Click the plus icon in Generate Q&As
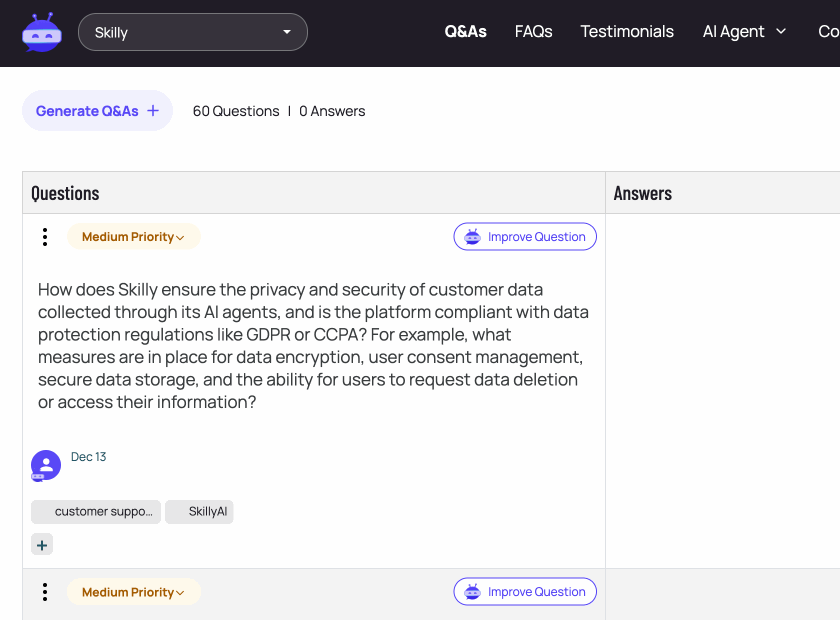 coord(153,111)
